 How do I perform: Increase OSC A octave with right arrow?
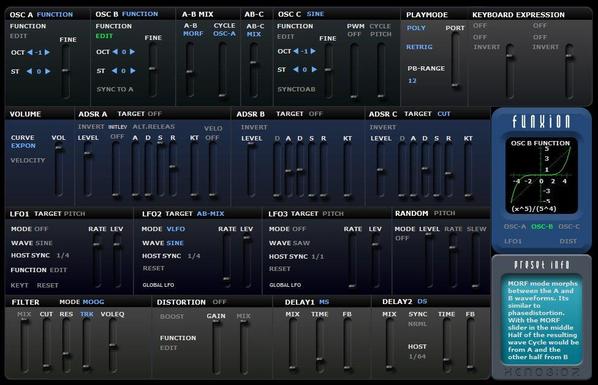point(47,52)
